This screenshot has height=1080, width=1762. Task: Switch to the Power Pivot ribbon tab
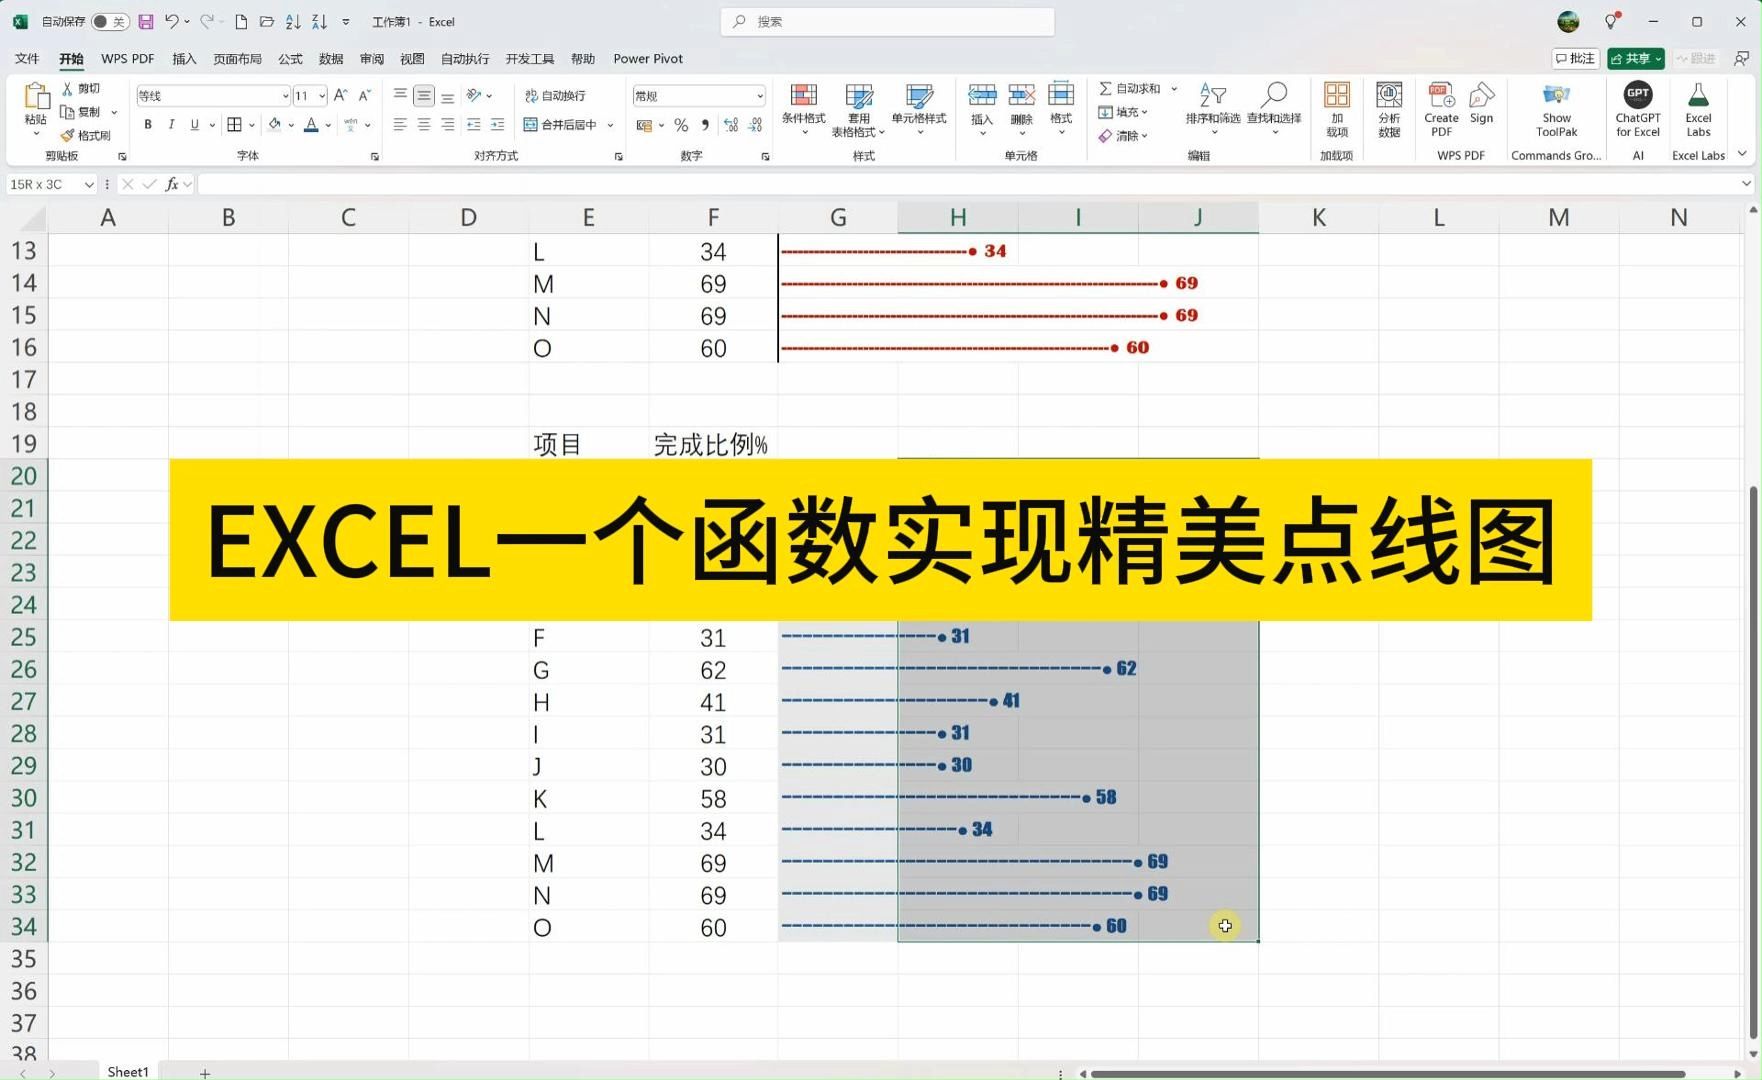click(x=647, y=58)
